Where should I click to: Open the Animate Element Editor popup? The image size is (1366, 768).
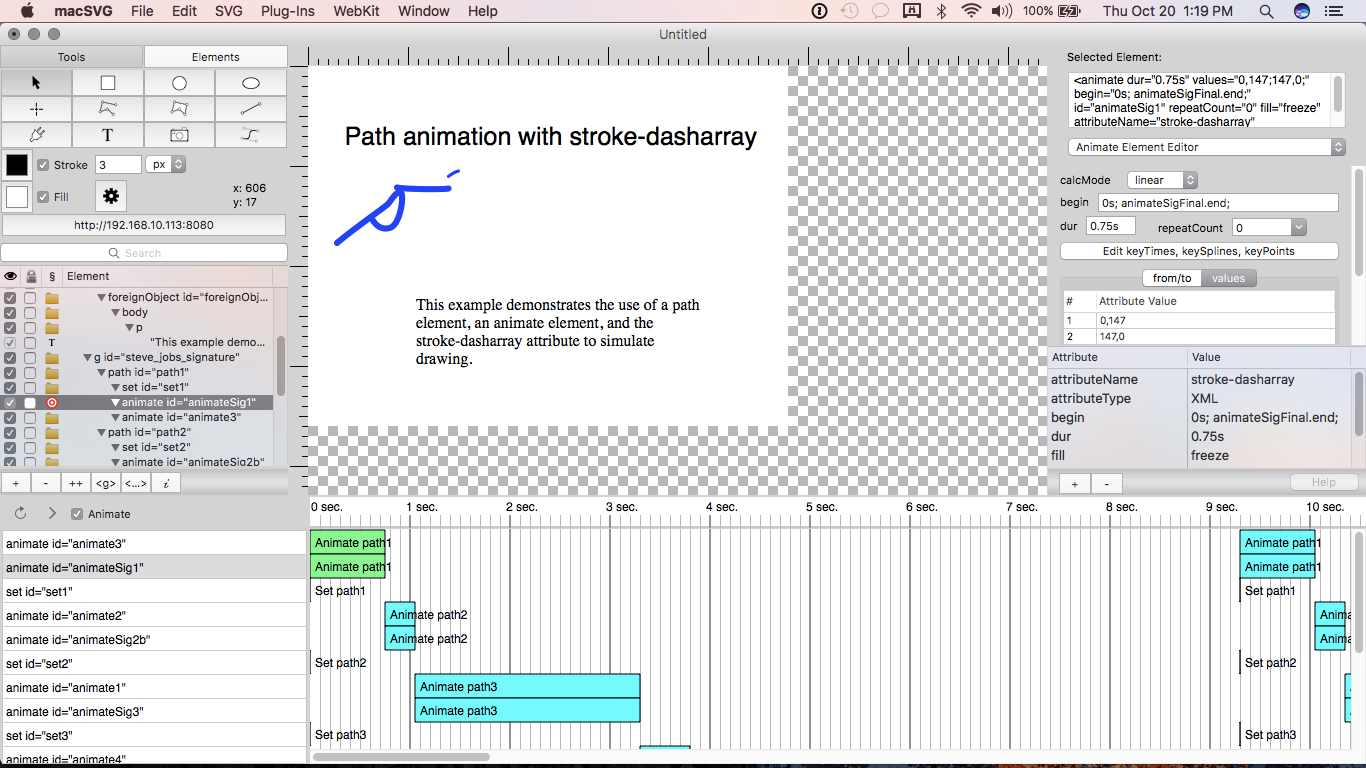[1206, 147]
